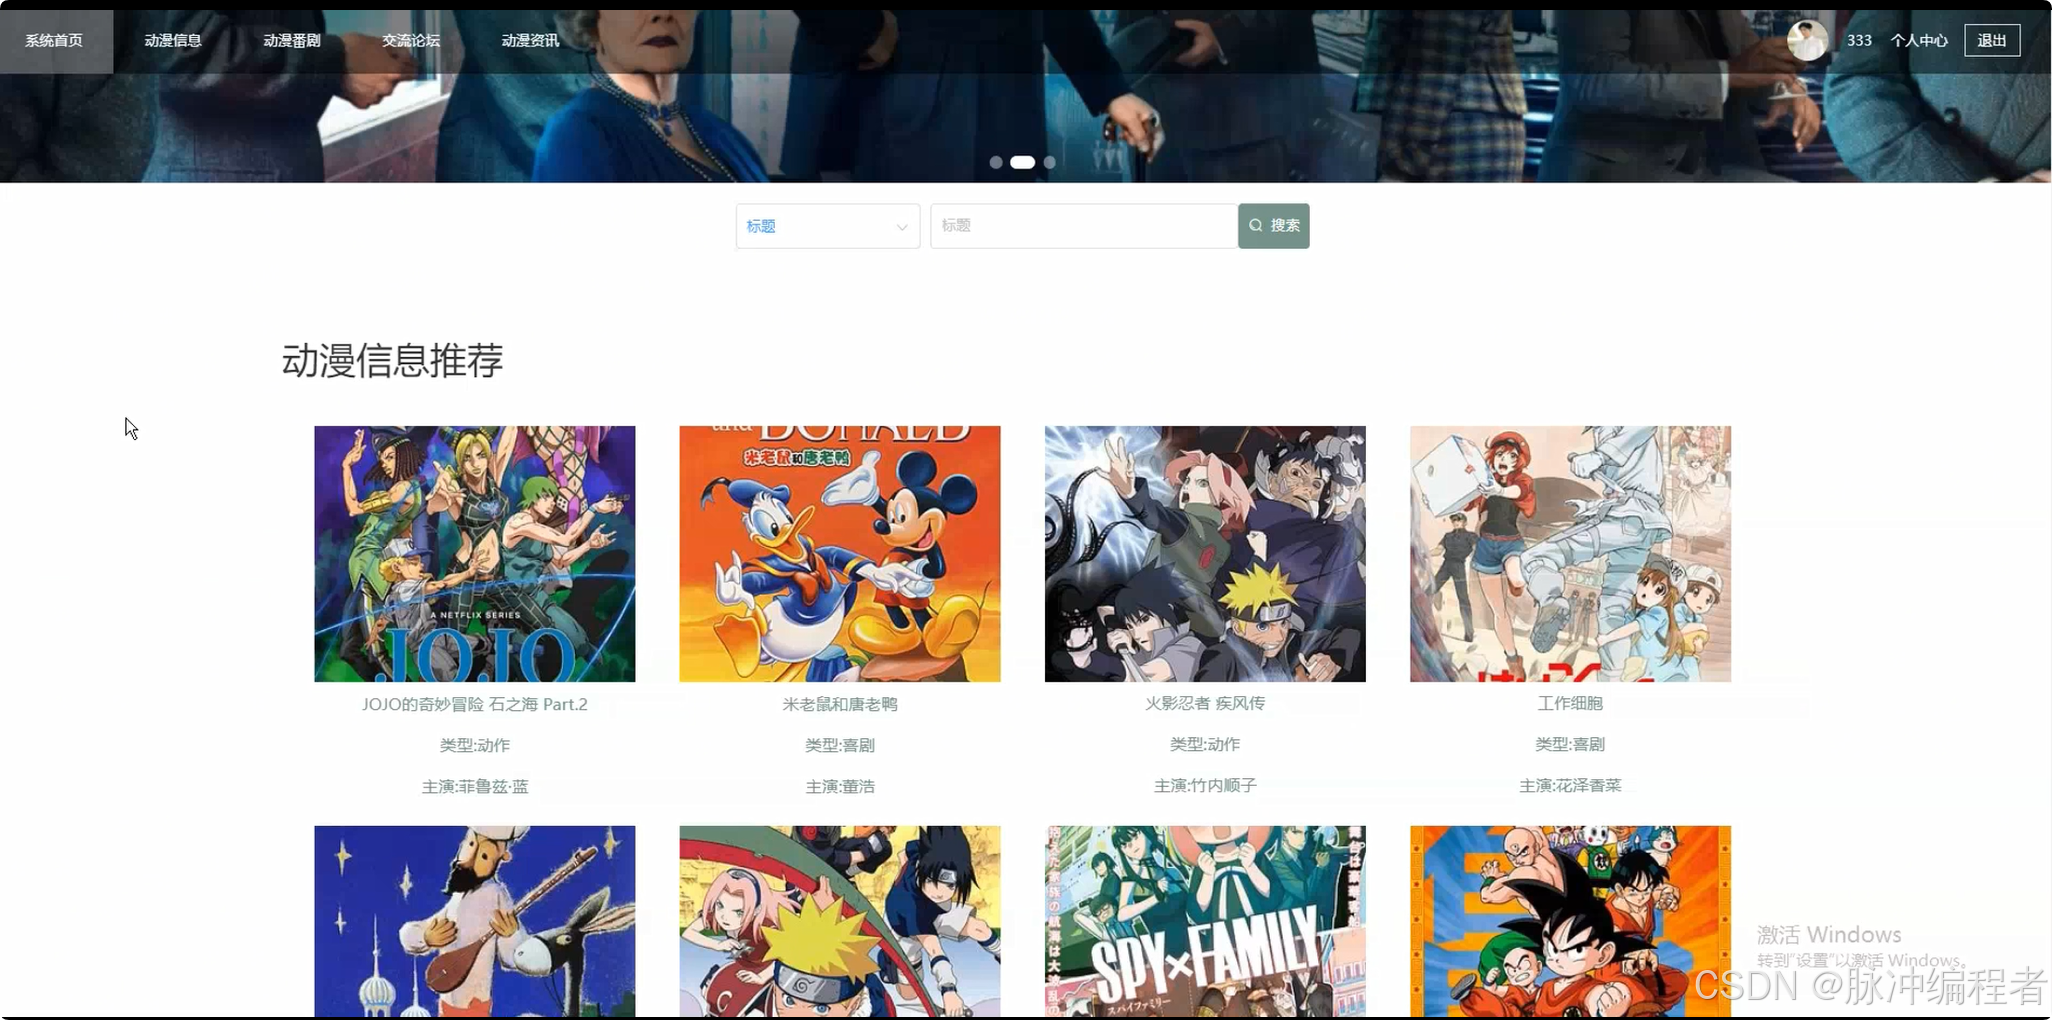
Task: Click title 工作细胞
Action: click(x=1570, y=703)
